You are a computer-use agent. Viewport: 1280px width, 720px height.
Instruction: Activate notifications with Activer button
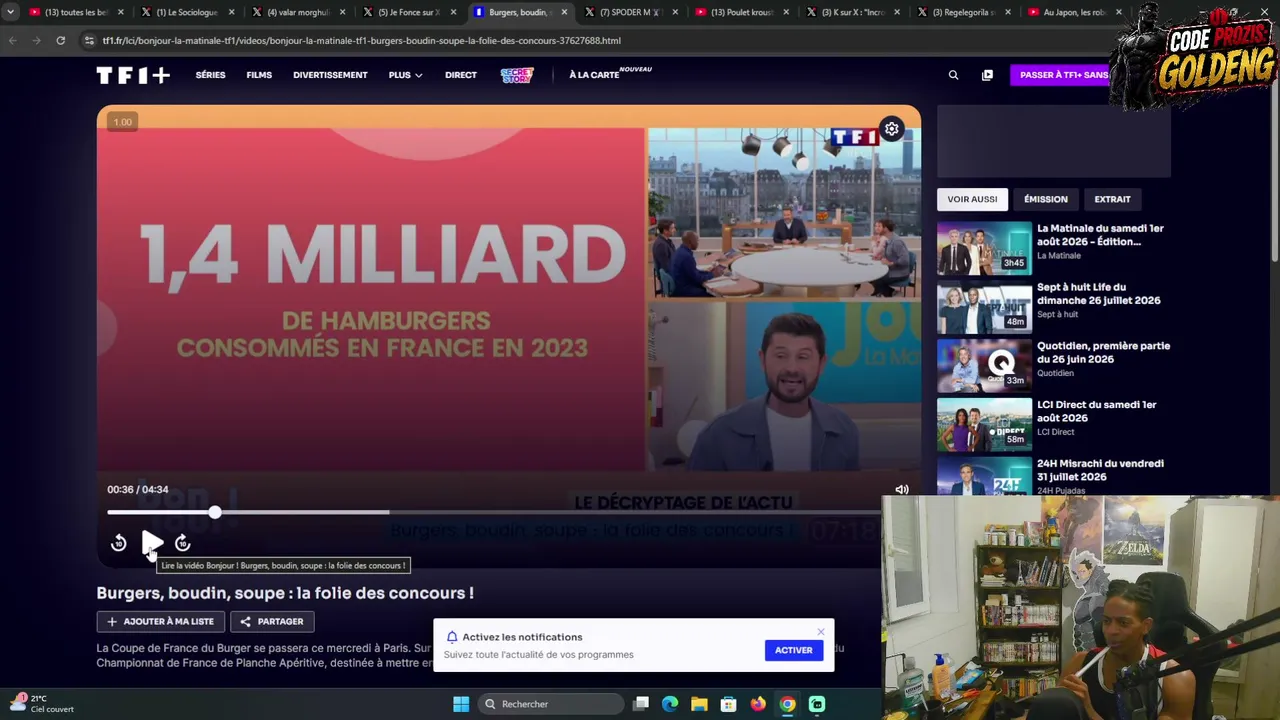(x=794, y=650)
